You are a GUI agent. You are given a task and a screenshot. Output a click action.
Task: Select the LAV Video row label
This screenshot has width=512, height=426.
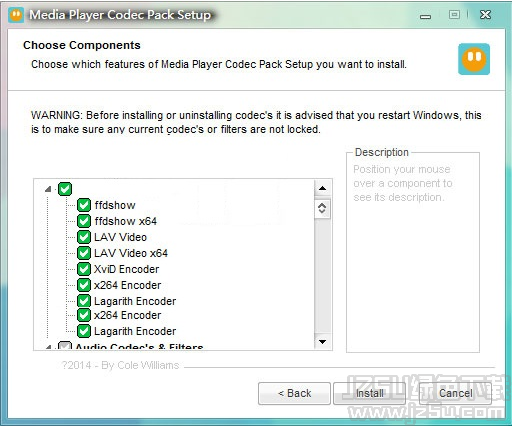click(x=120, y=237)
